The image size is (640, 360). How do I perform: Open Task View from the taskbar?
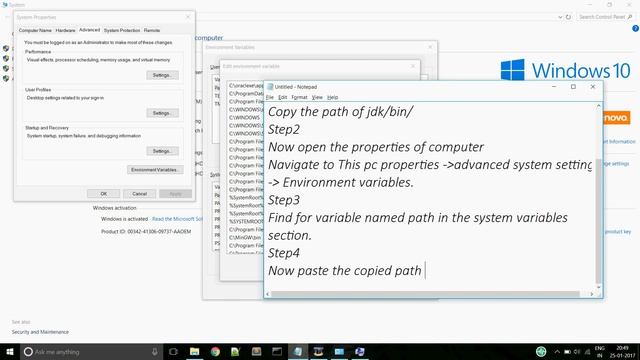coord(173,351)
